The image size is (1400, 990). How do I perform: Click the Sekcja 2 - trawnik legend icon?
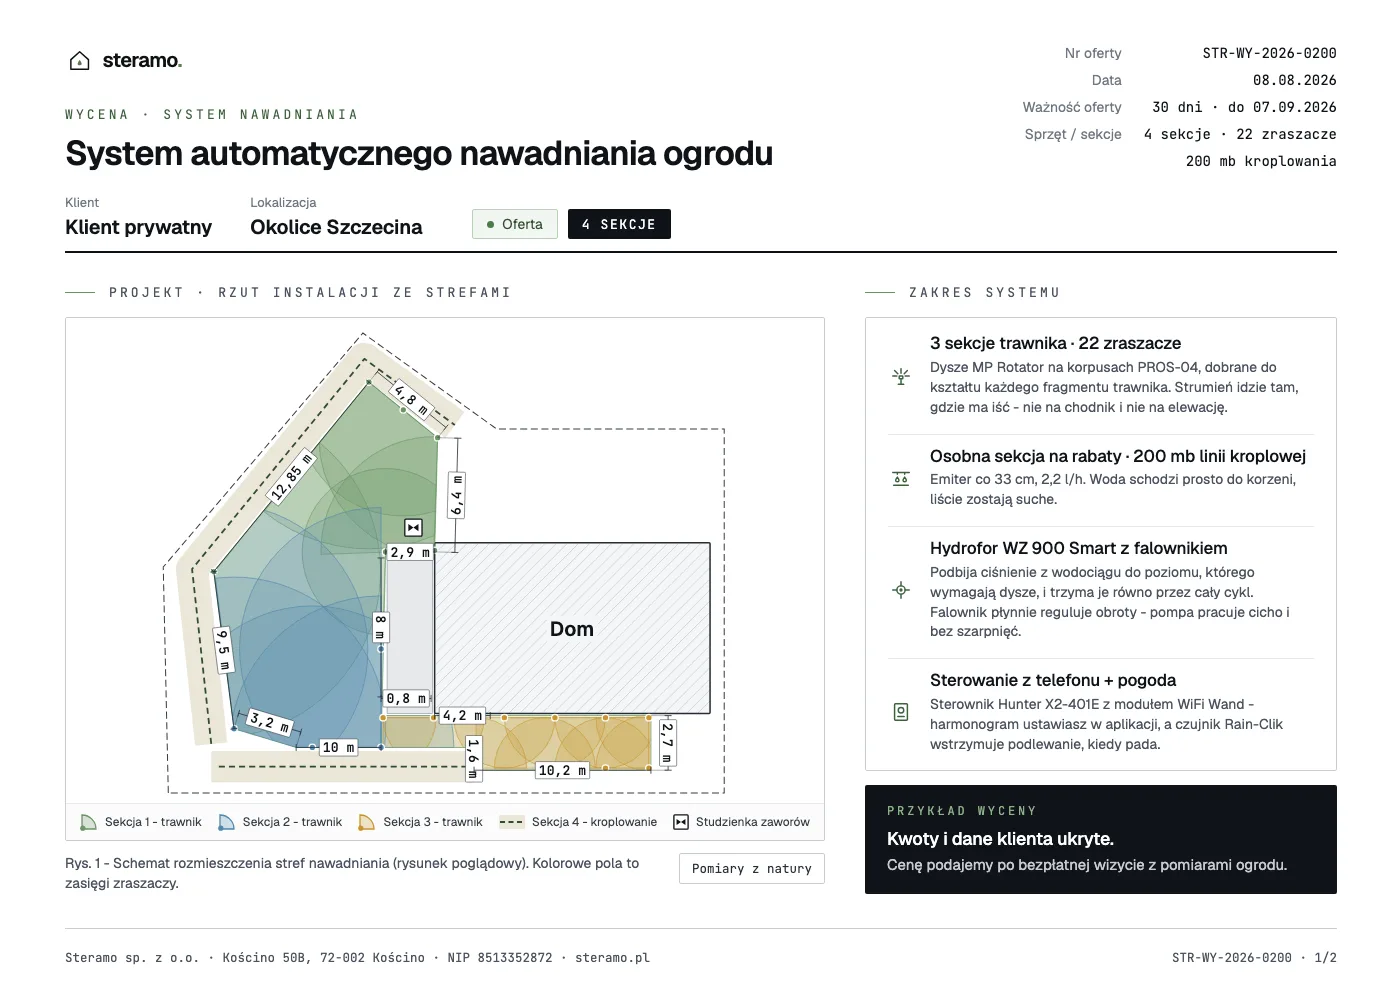pos(226,822)
